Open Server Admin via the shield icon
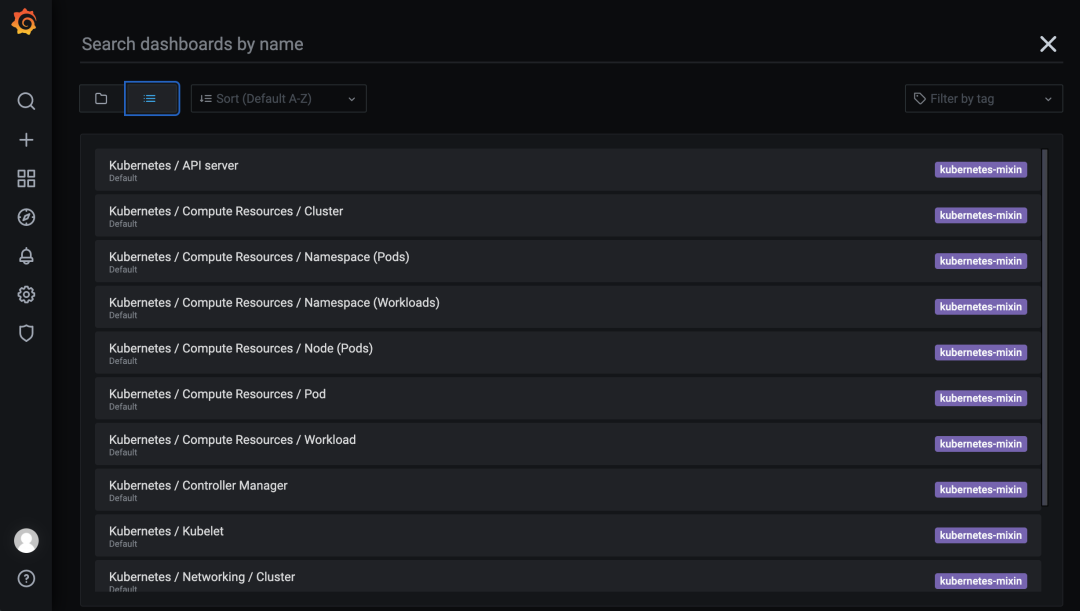 click(x=26, y=333)
